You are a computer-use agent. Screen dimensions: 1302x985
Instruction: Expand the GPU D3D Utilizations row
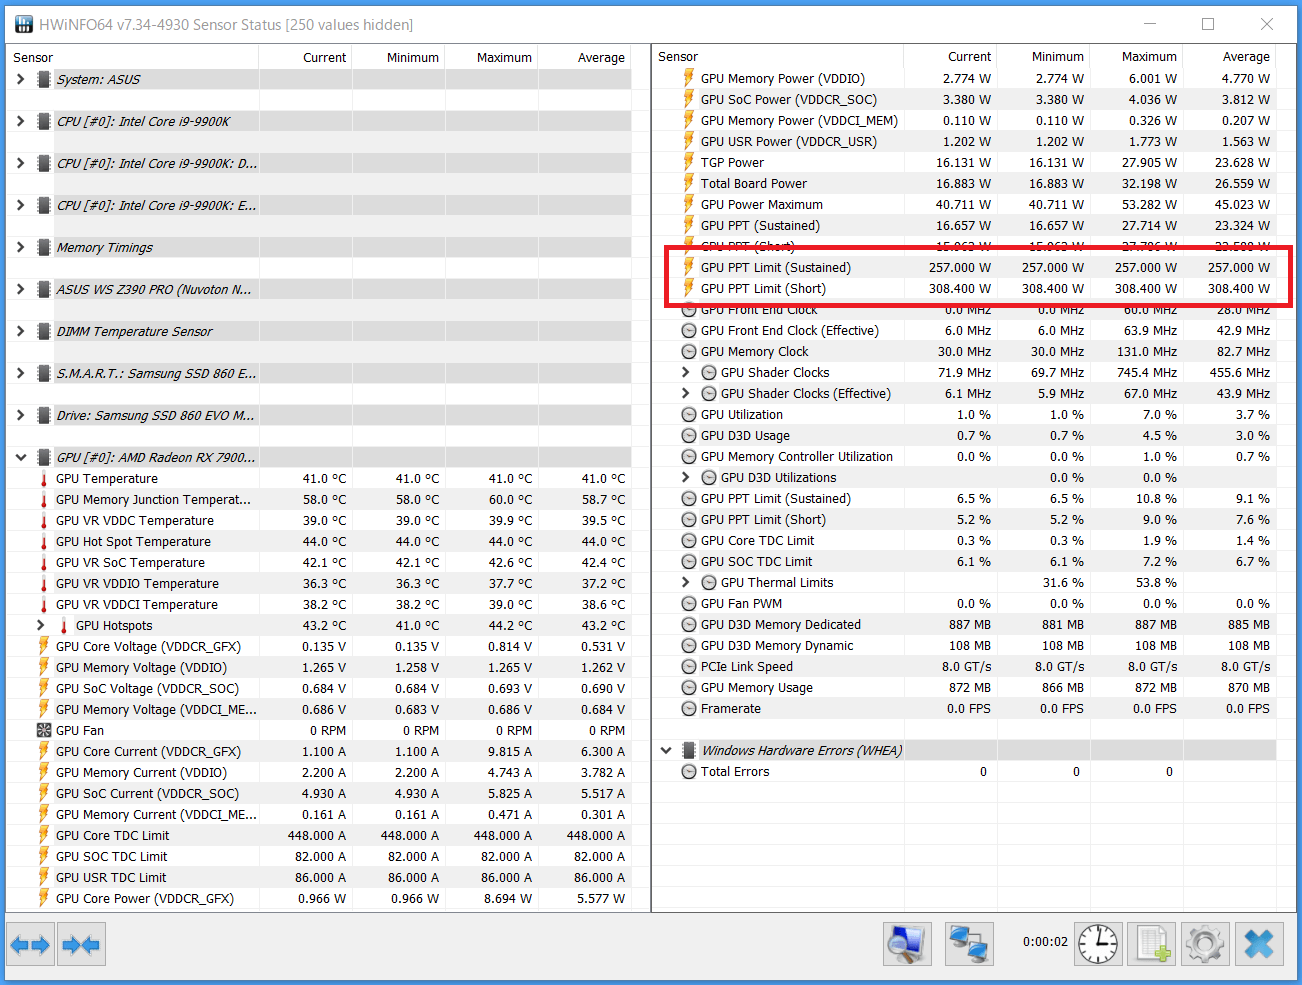686,477
